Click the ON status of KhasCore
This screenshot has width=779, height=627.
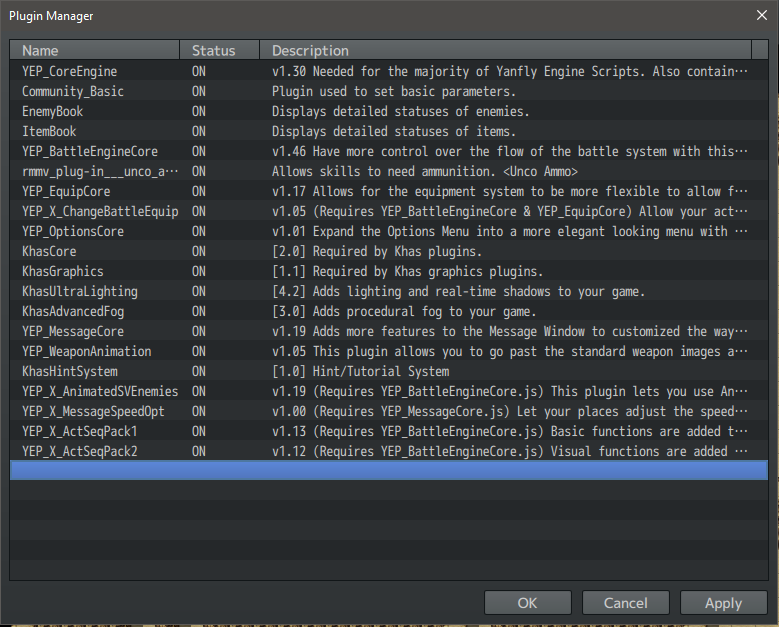click(199, 251)
